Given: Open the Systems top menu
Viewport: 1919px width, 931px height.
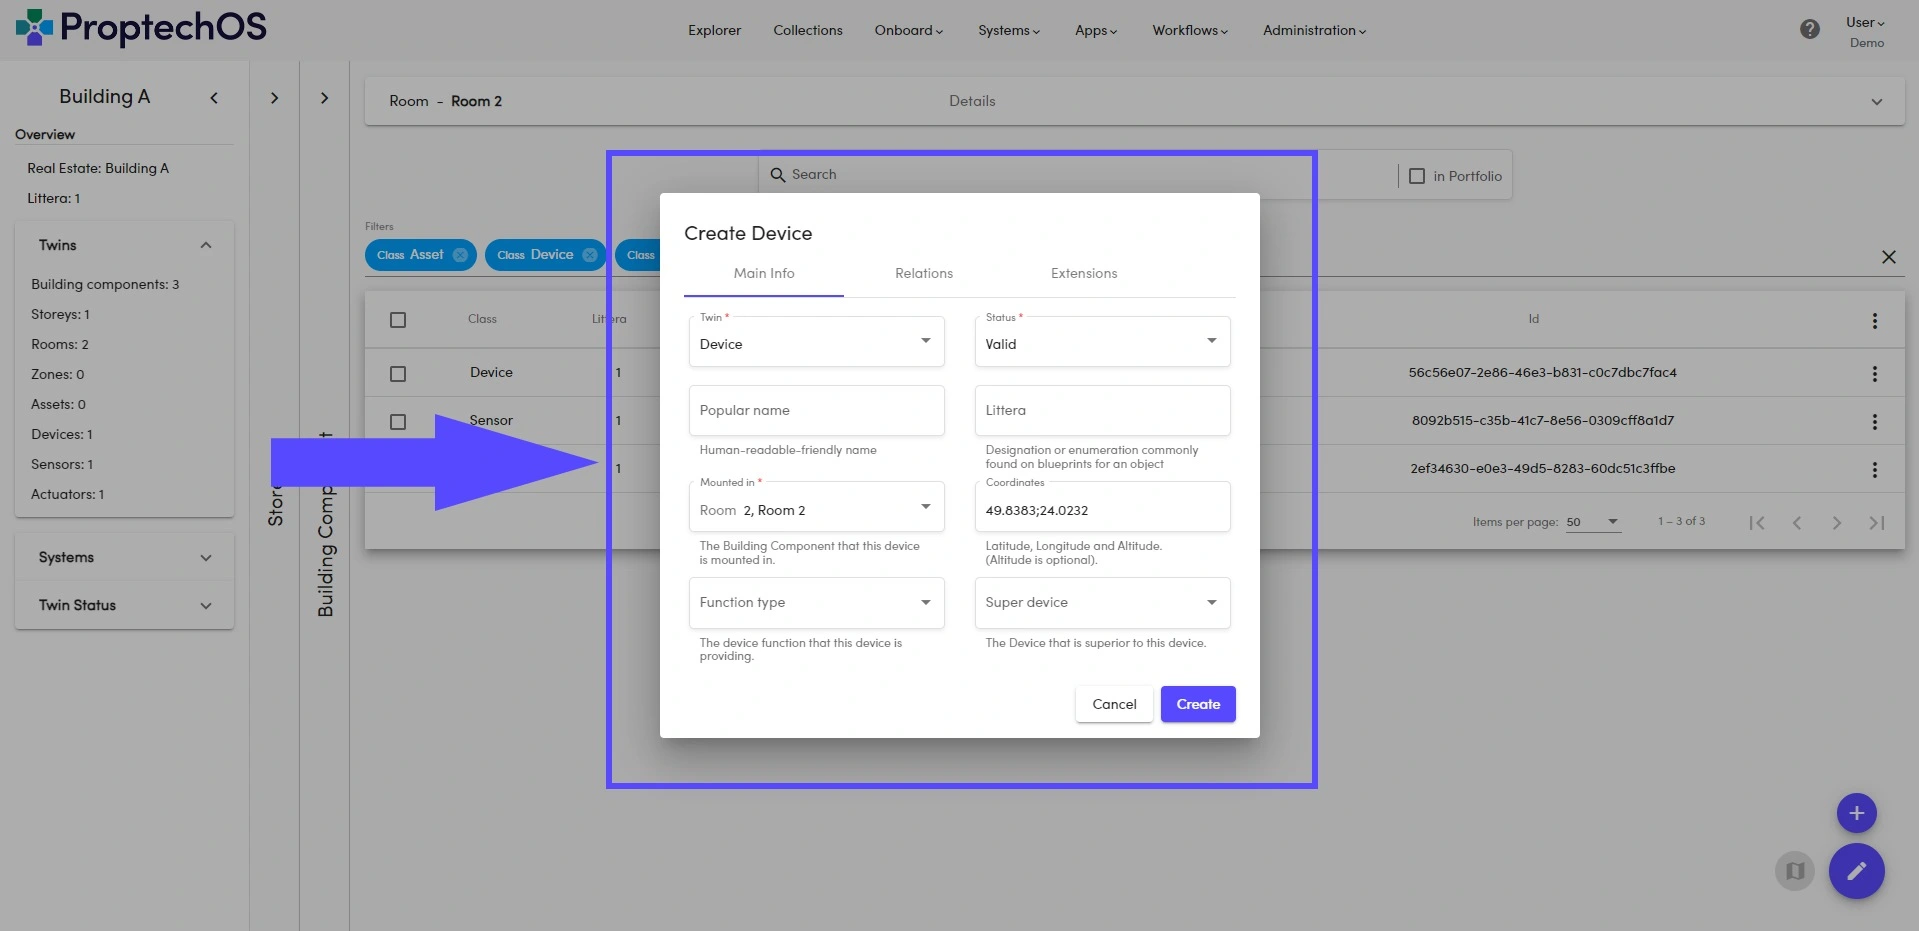Looking at the screenshot, I should pos(1008,30).
